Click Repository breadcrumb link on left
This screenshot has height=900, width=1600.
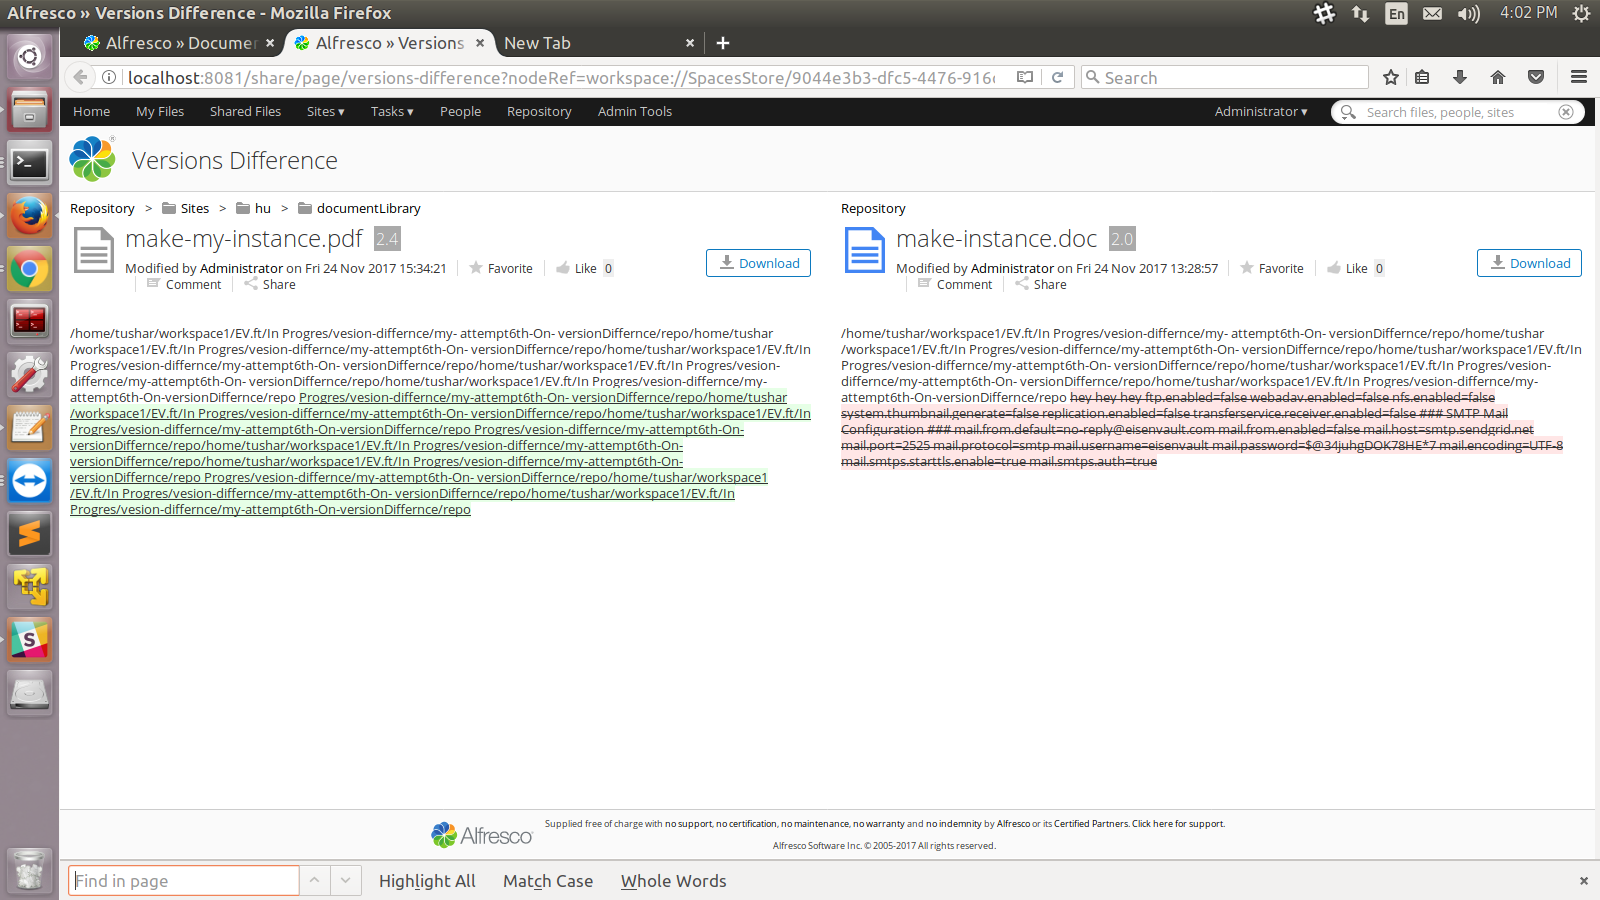[x=102, y=208]
